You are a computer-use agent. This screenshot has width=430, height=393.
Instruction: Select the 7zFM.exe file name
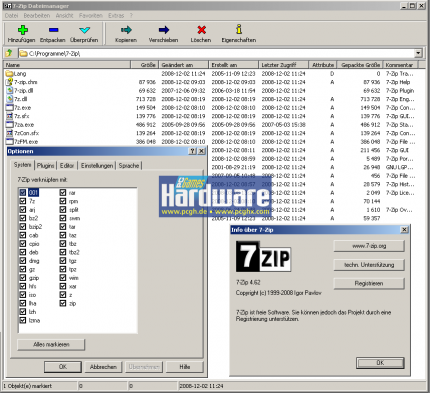coord(26,142)
